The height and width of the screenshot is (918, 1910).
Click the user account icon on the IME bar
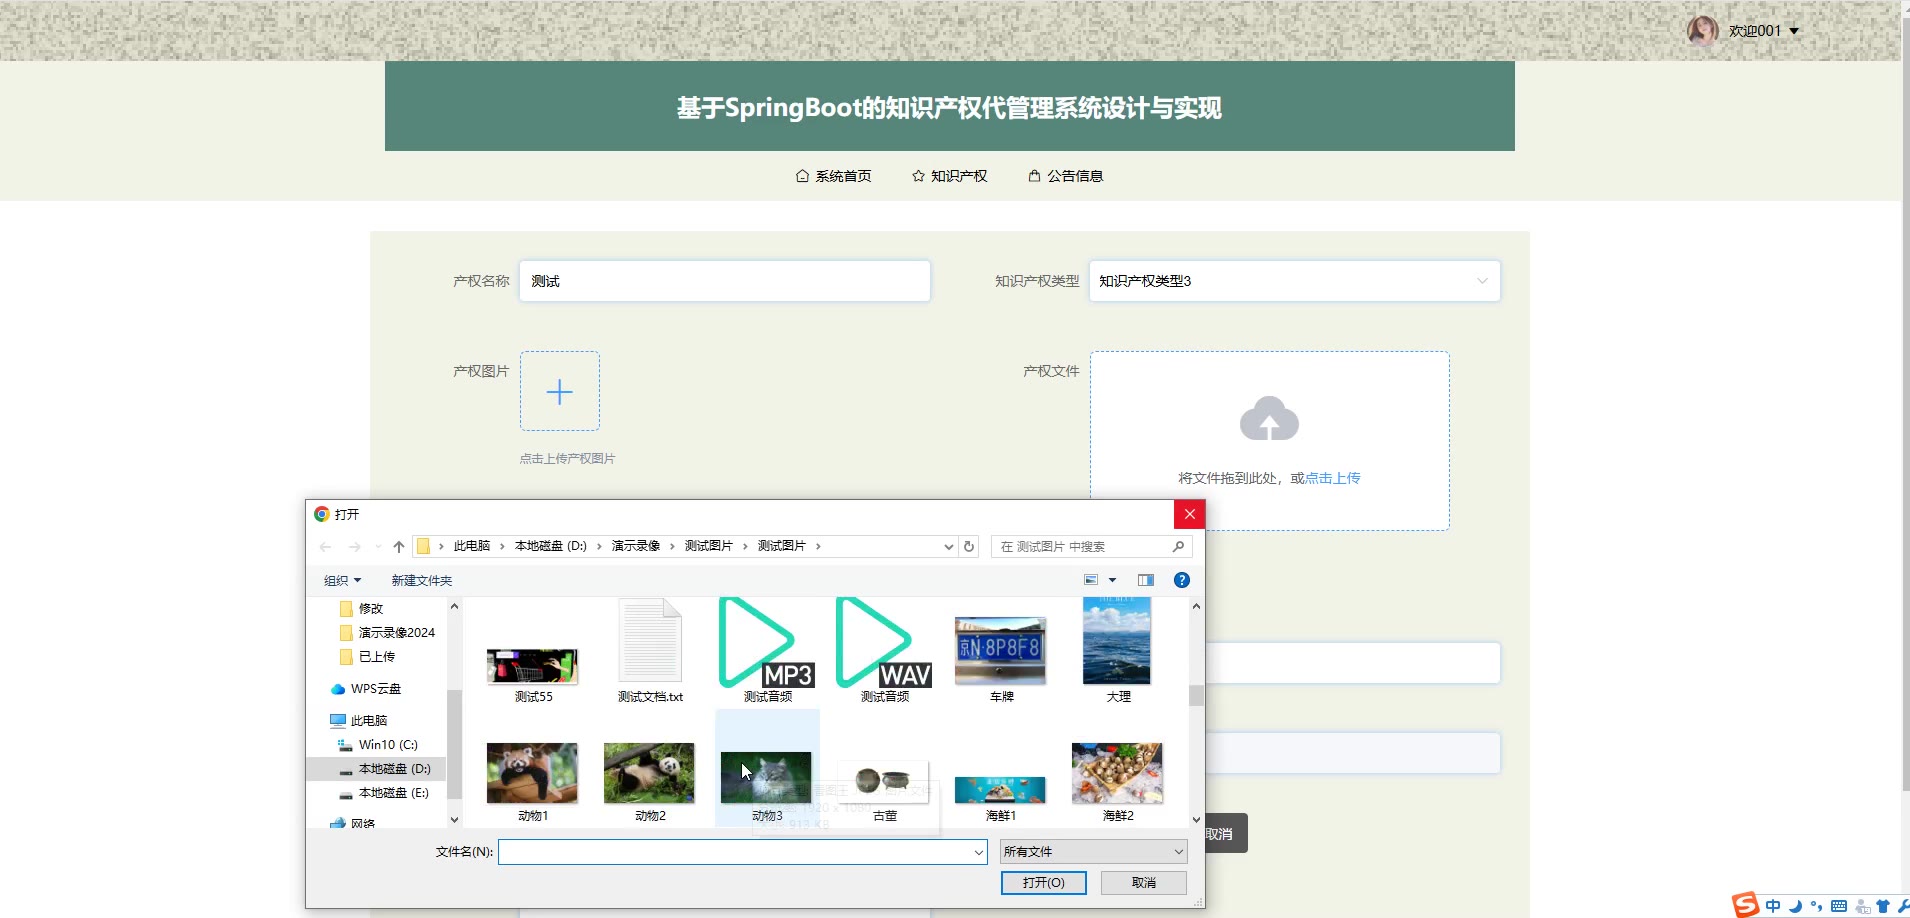[x=1862, y=906]
